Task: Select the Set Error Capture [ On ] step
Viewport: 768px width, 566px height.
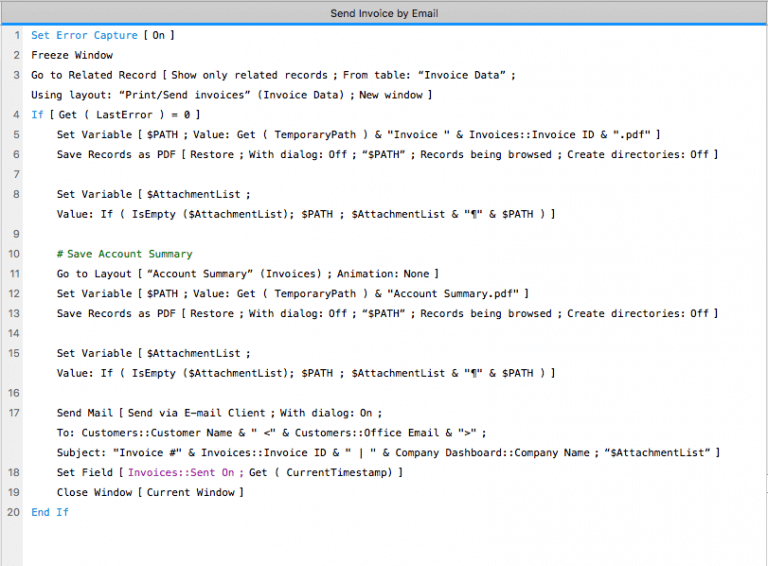Action: coord(103,35)
